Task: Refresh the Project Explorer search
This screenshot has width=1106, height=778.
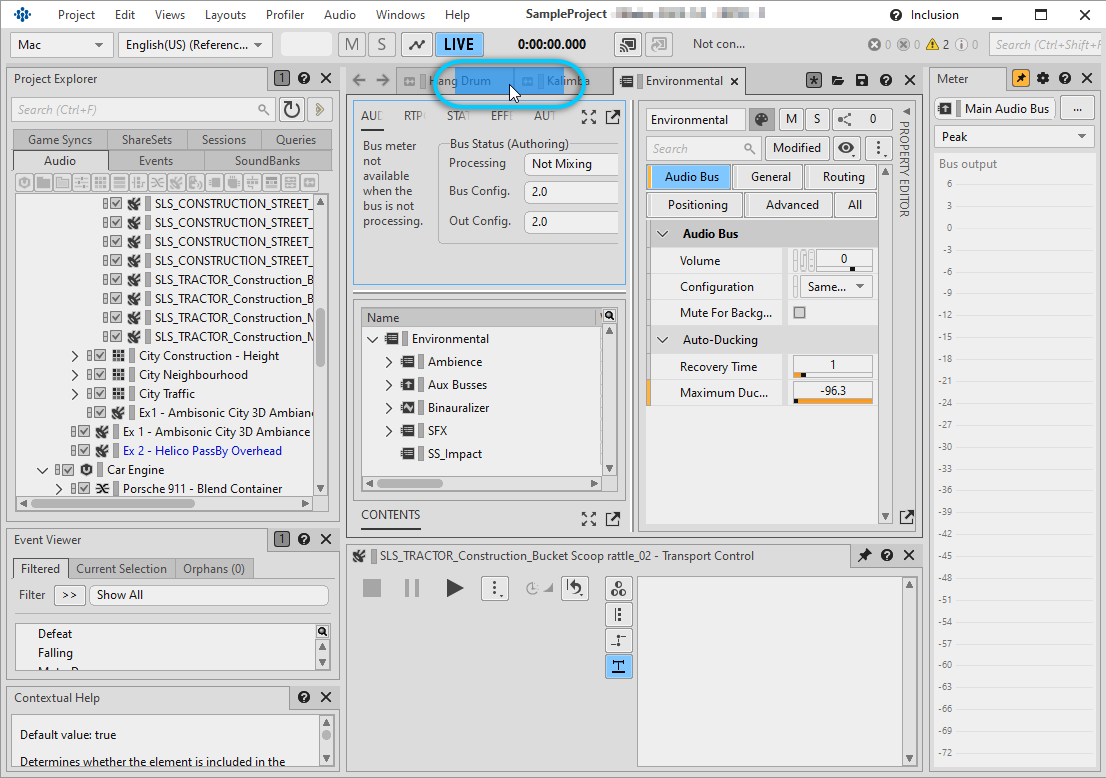Action: pyautogui.click(x=291, y=110)
